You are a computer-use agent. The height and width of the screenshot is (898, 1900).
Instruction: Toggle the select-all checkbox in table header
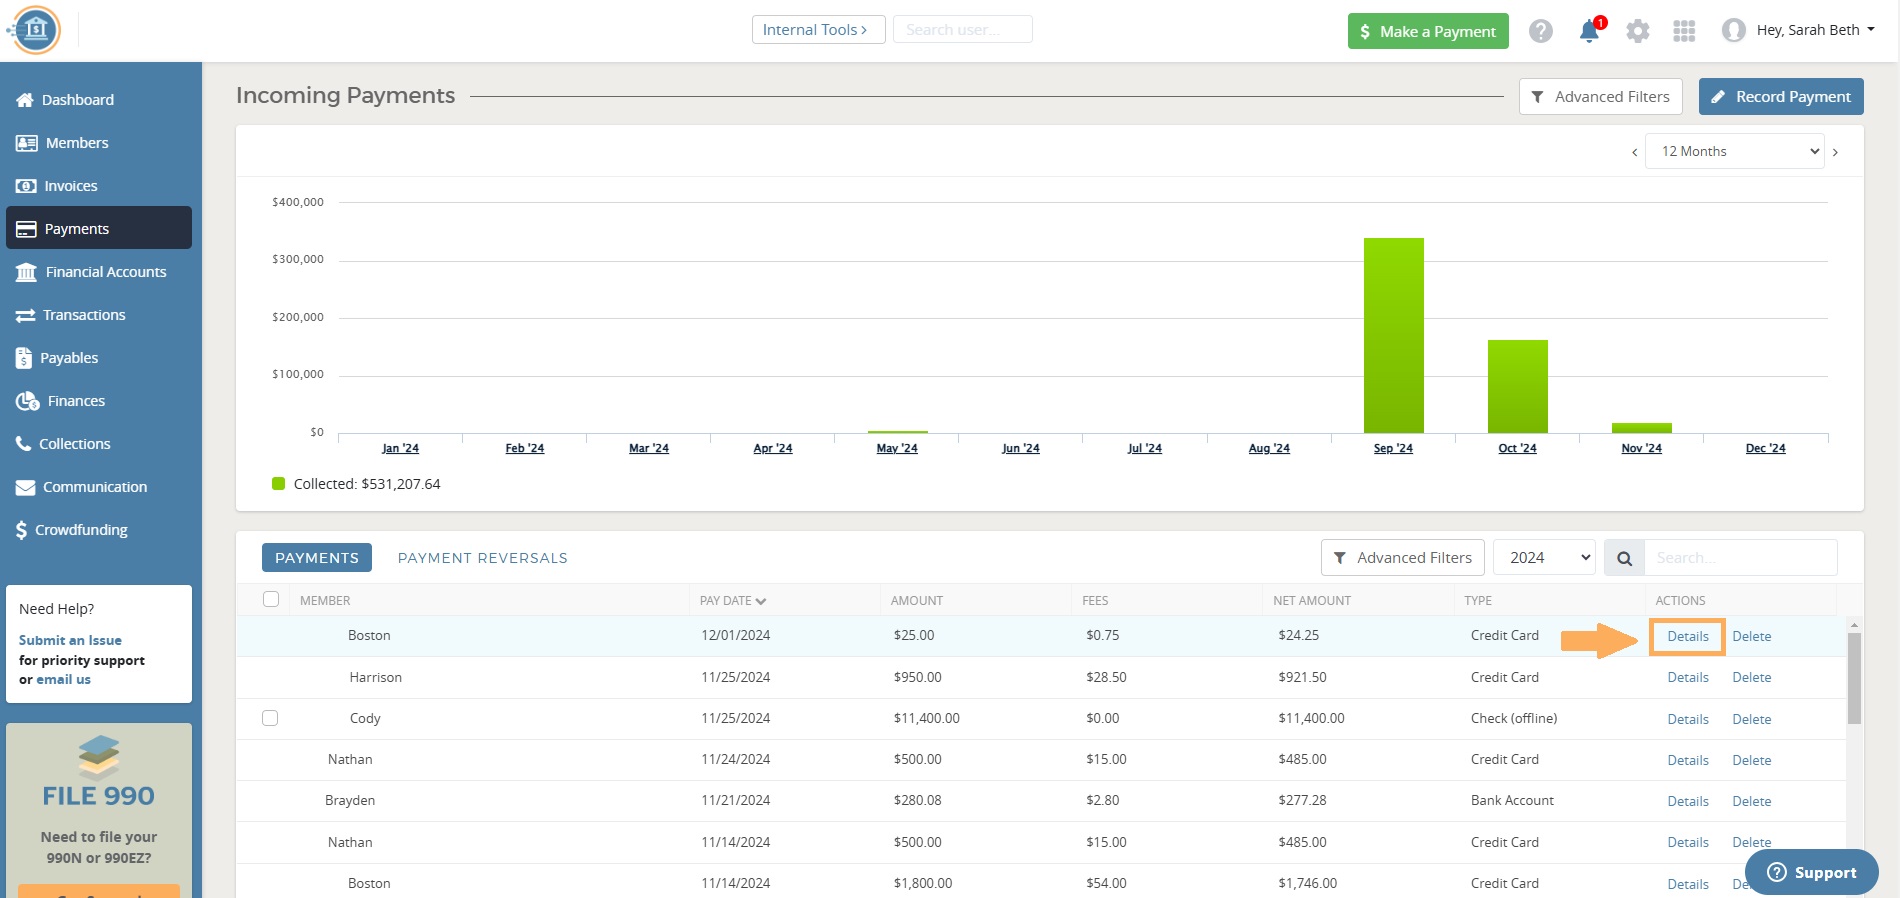click(x=270, y=599)
